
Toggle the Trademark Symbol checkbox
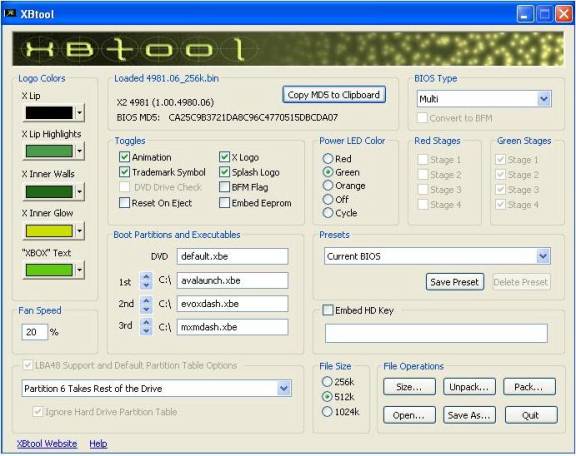(x=124, y=172)
